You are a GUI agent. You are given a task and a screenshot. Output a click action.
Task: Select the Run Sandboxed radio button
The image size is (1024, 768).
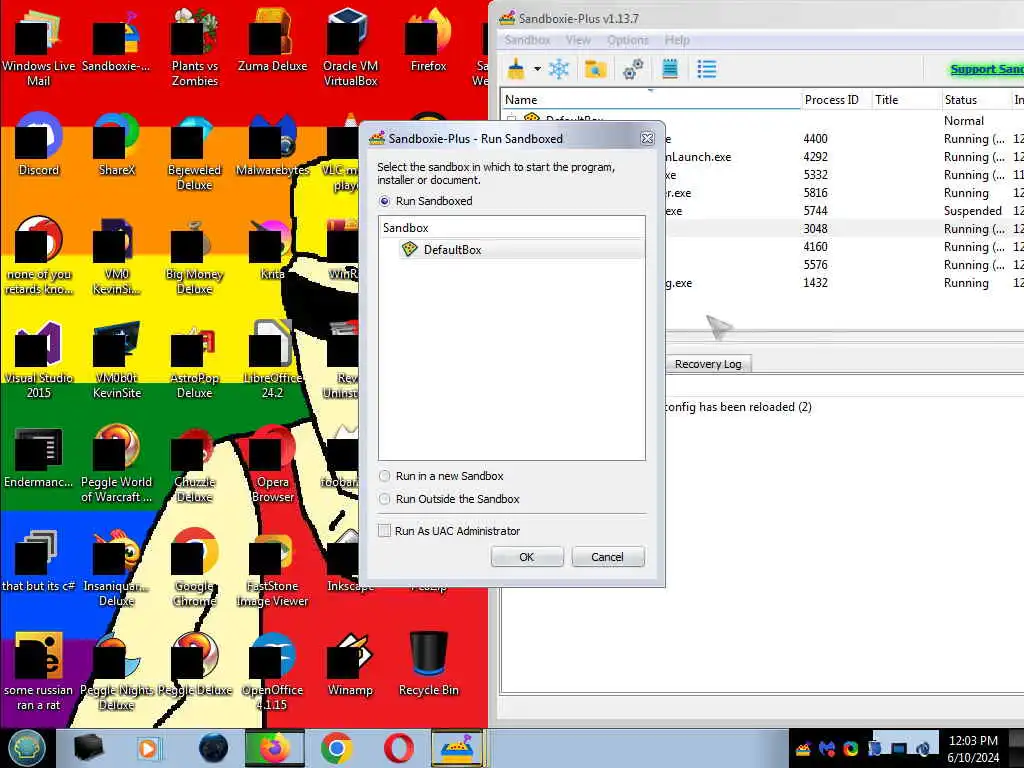pyautogui.click(x=385, y=201)
